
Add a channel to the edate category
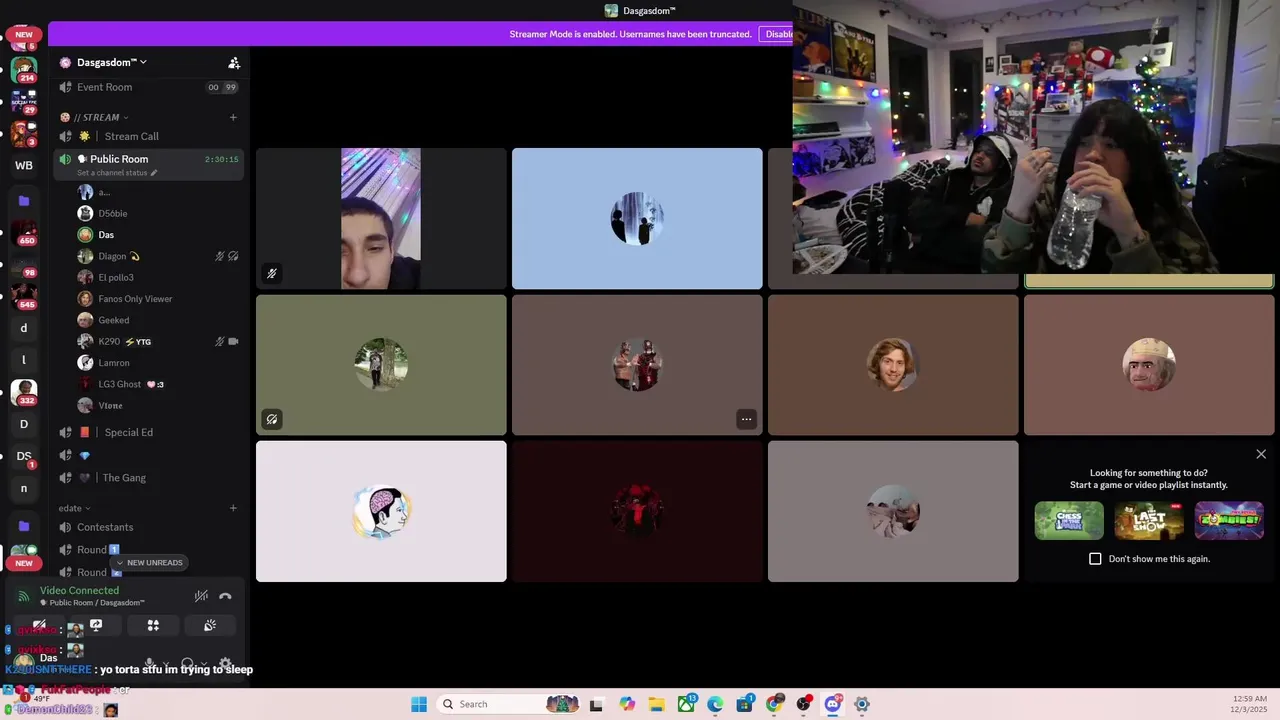233,508
